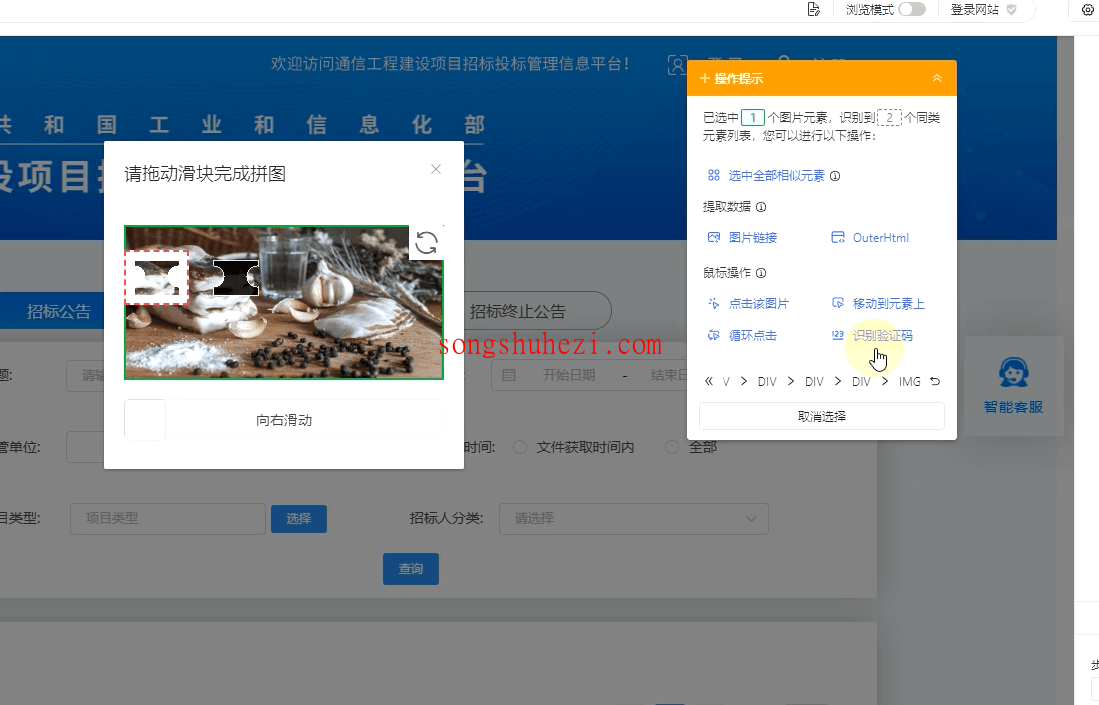
Task: Click the blue 选择 button
Action: 299,519
